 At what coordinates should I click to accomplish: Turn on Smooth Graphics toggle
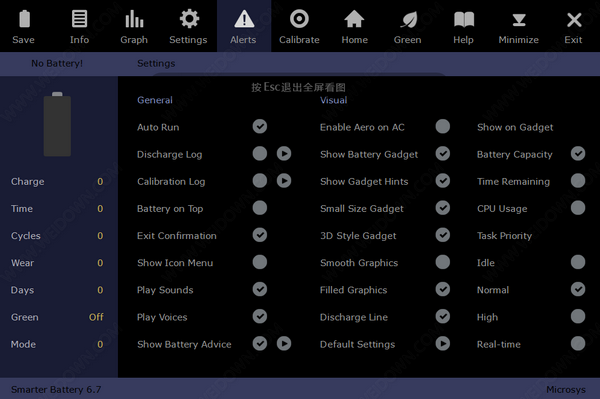(x=443, y=262)
